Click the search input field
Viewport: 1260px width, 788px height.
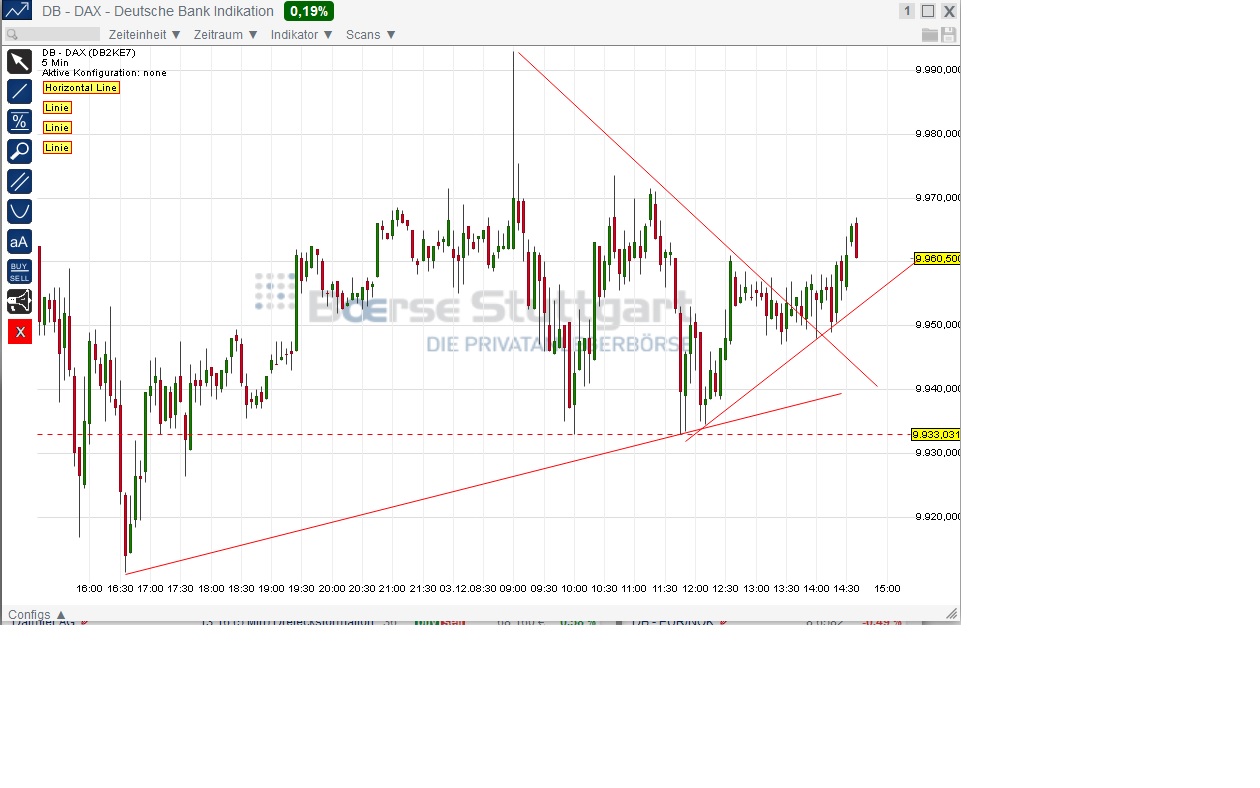[x=52, y=33]
